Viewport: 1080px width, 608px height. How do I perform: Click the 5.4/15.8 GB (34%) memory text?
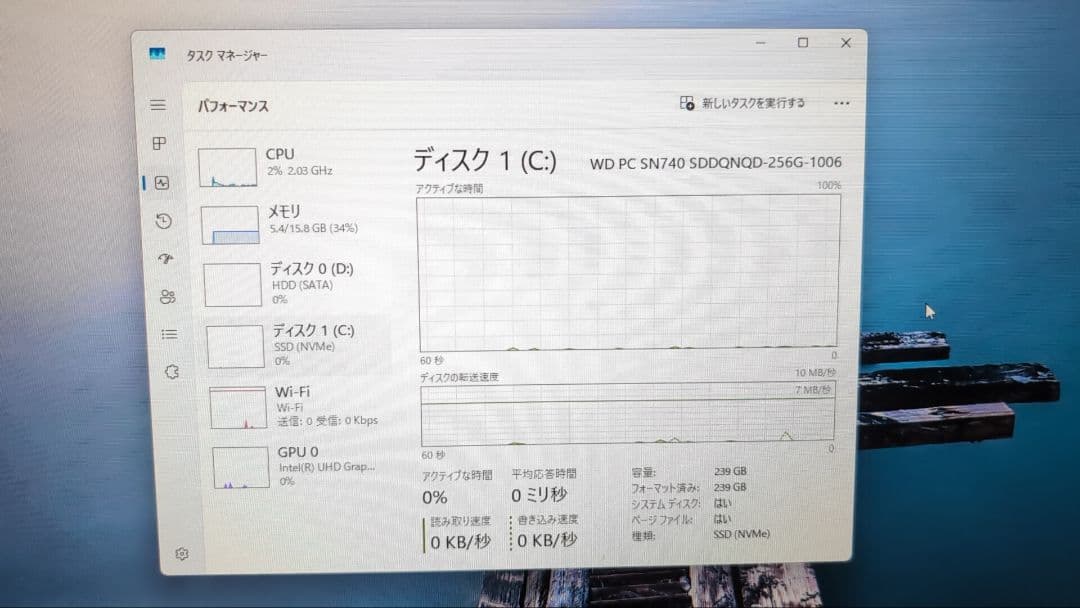313,228
